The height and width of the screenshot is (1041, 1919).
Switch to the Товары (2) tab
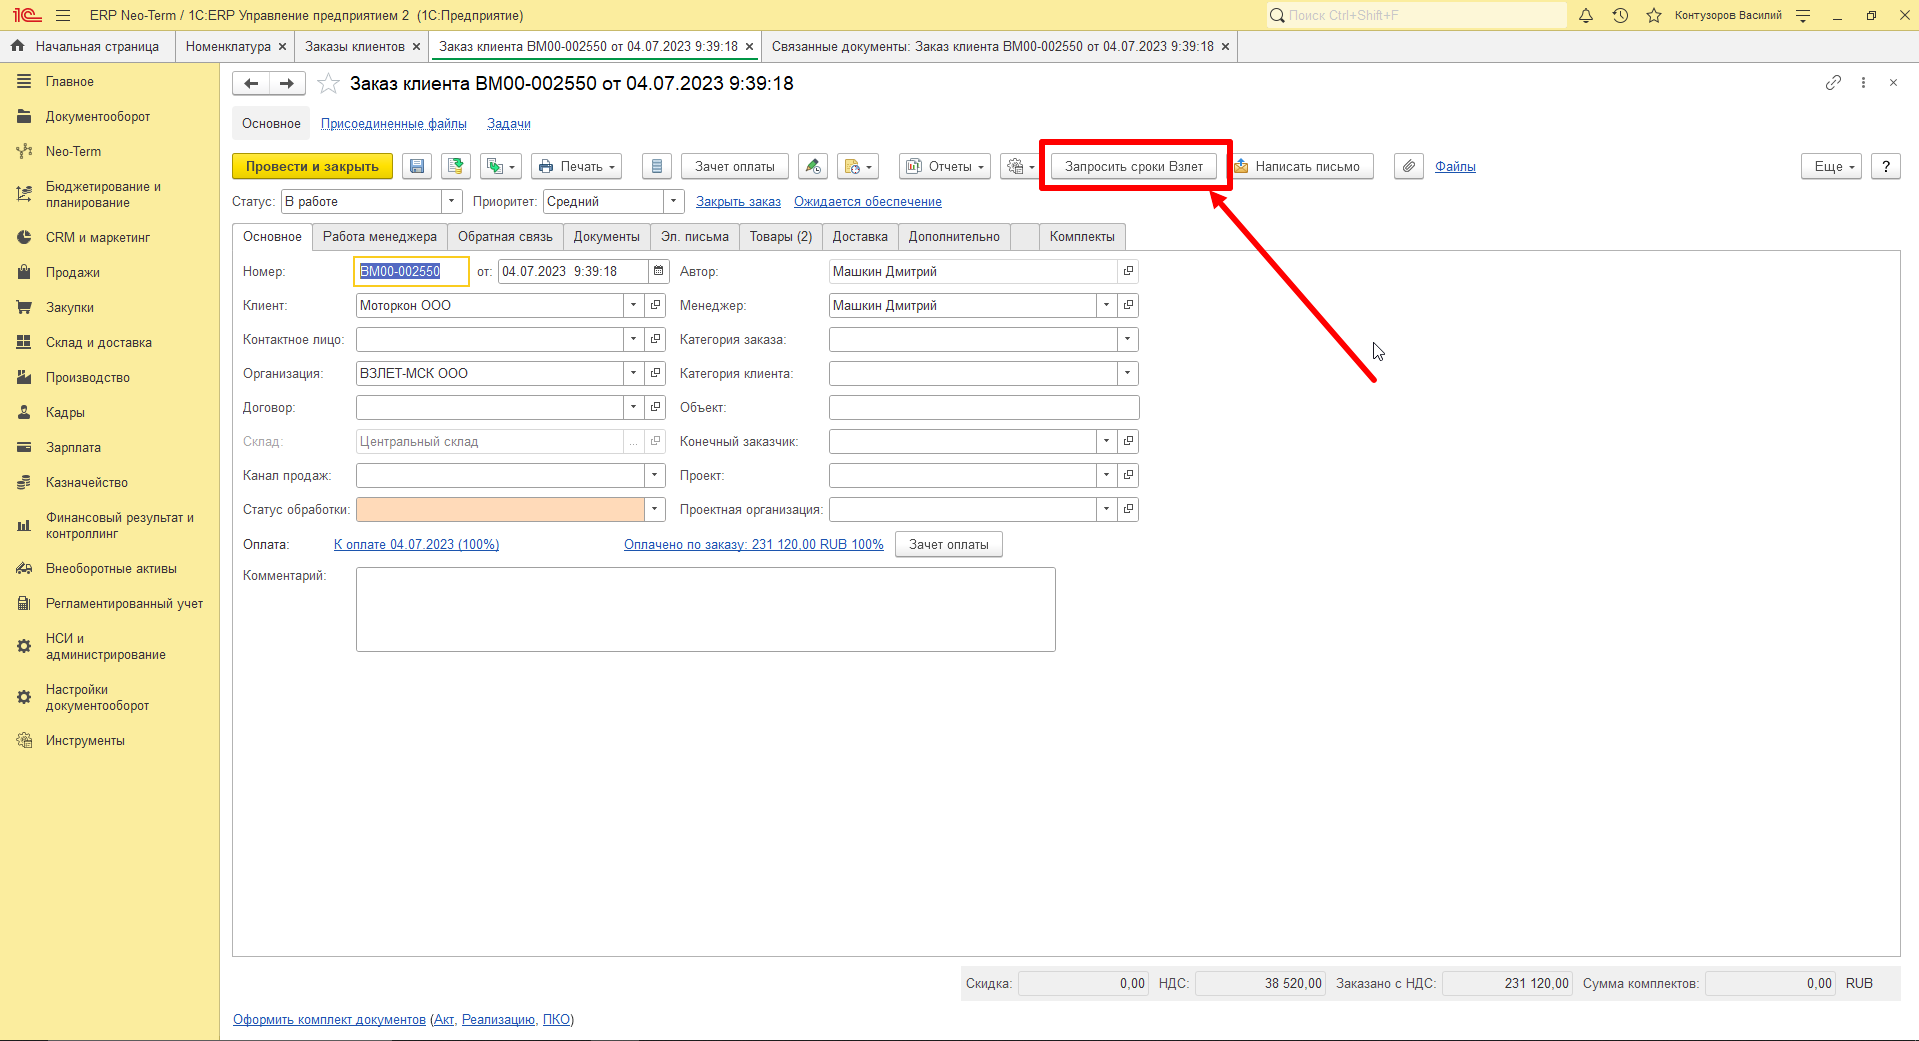click(x=781, y=237)
